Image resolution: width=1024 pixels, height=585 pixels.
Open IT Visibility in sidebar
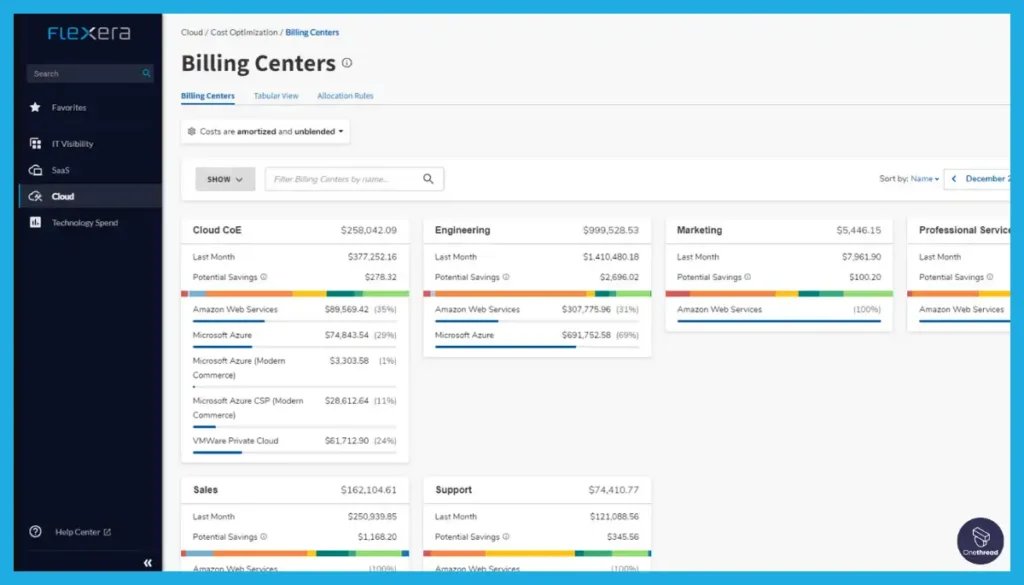click(72, 144)
